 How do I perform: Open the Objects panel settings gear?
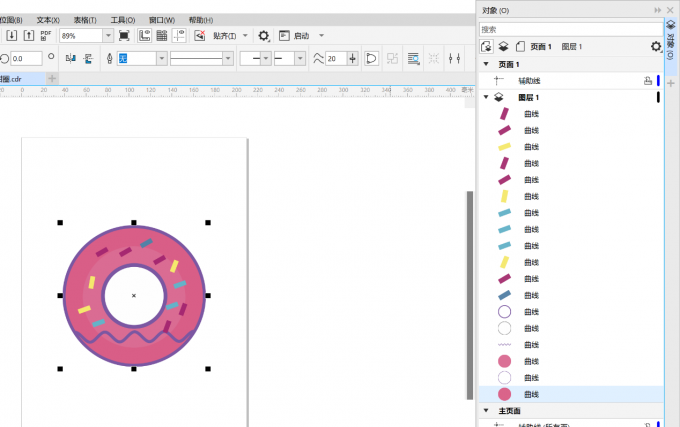pyautogui.click(x=656, y=46)
